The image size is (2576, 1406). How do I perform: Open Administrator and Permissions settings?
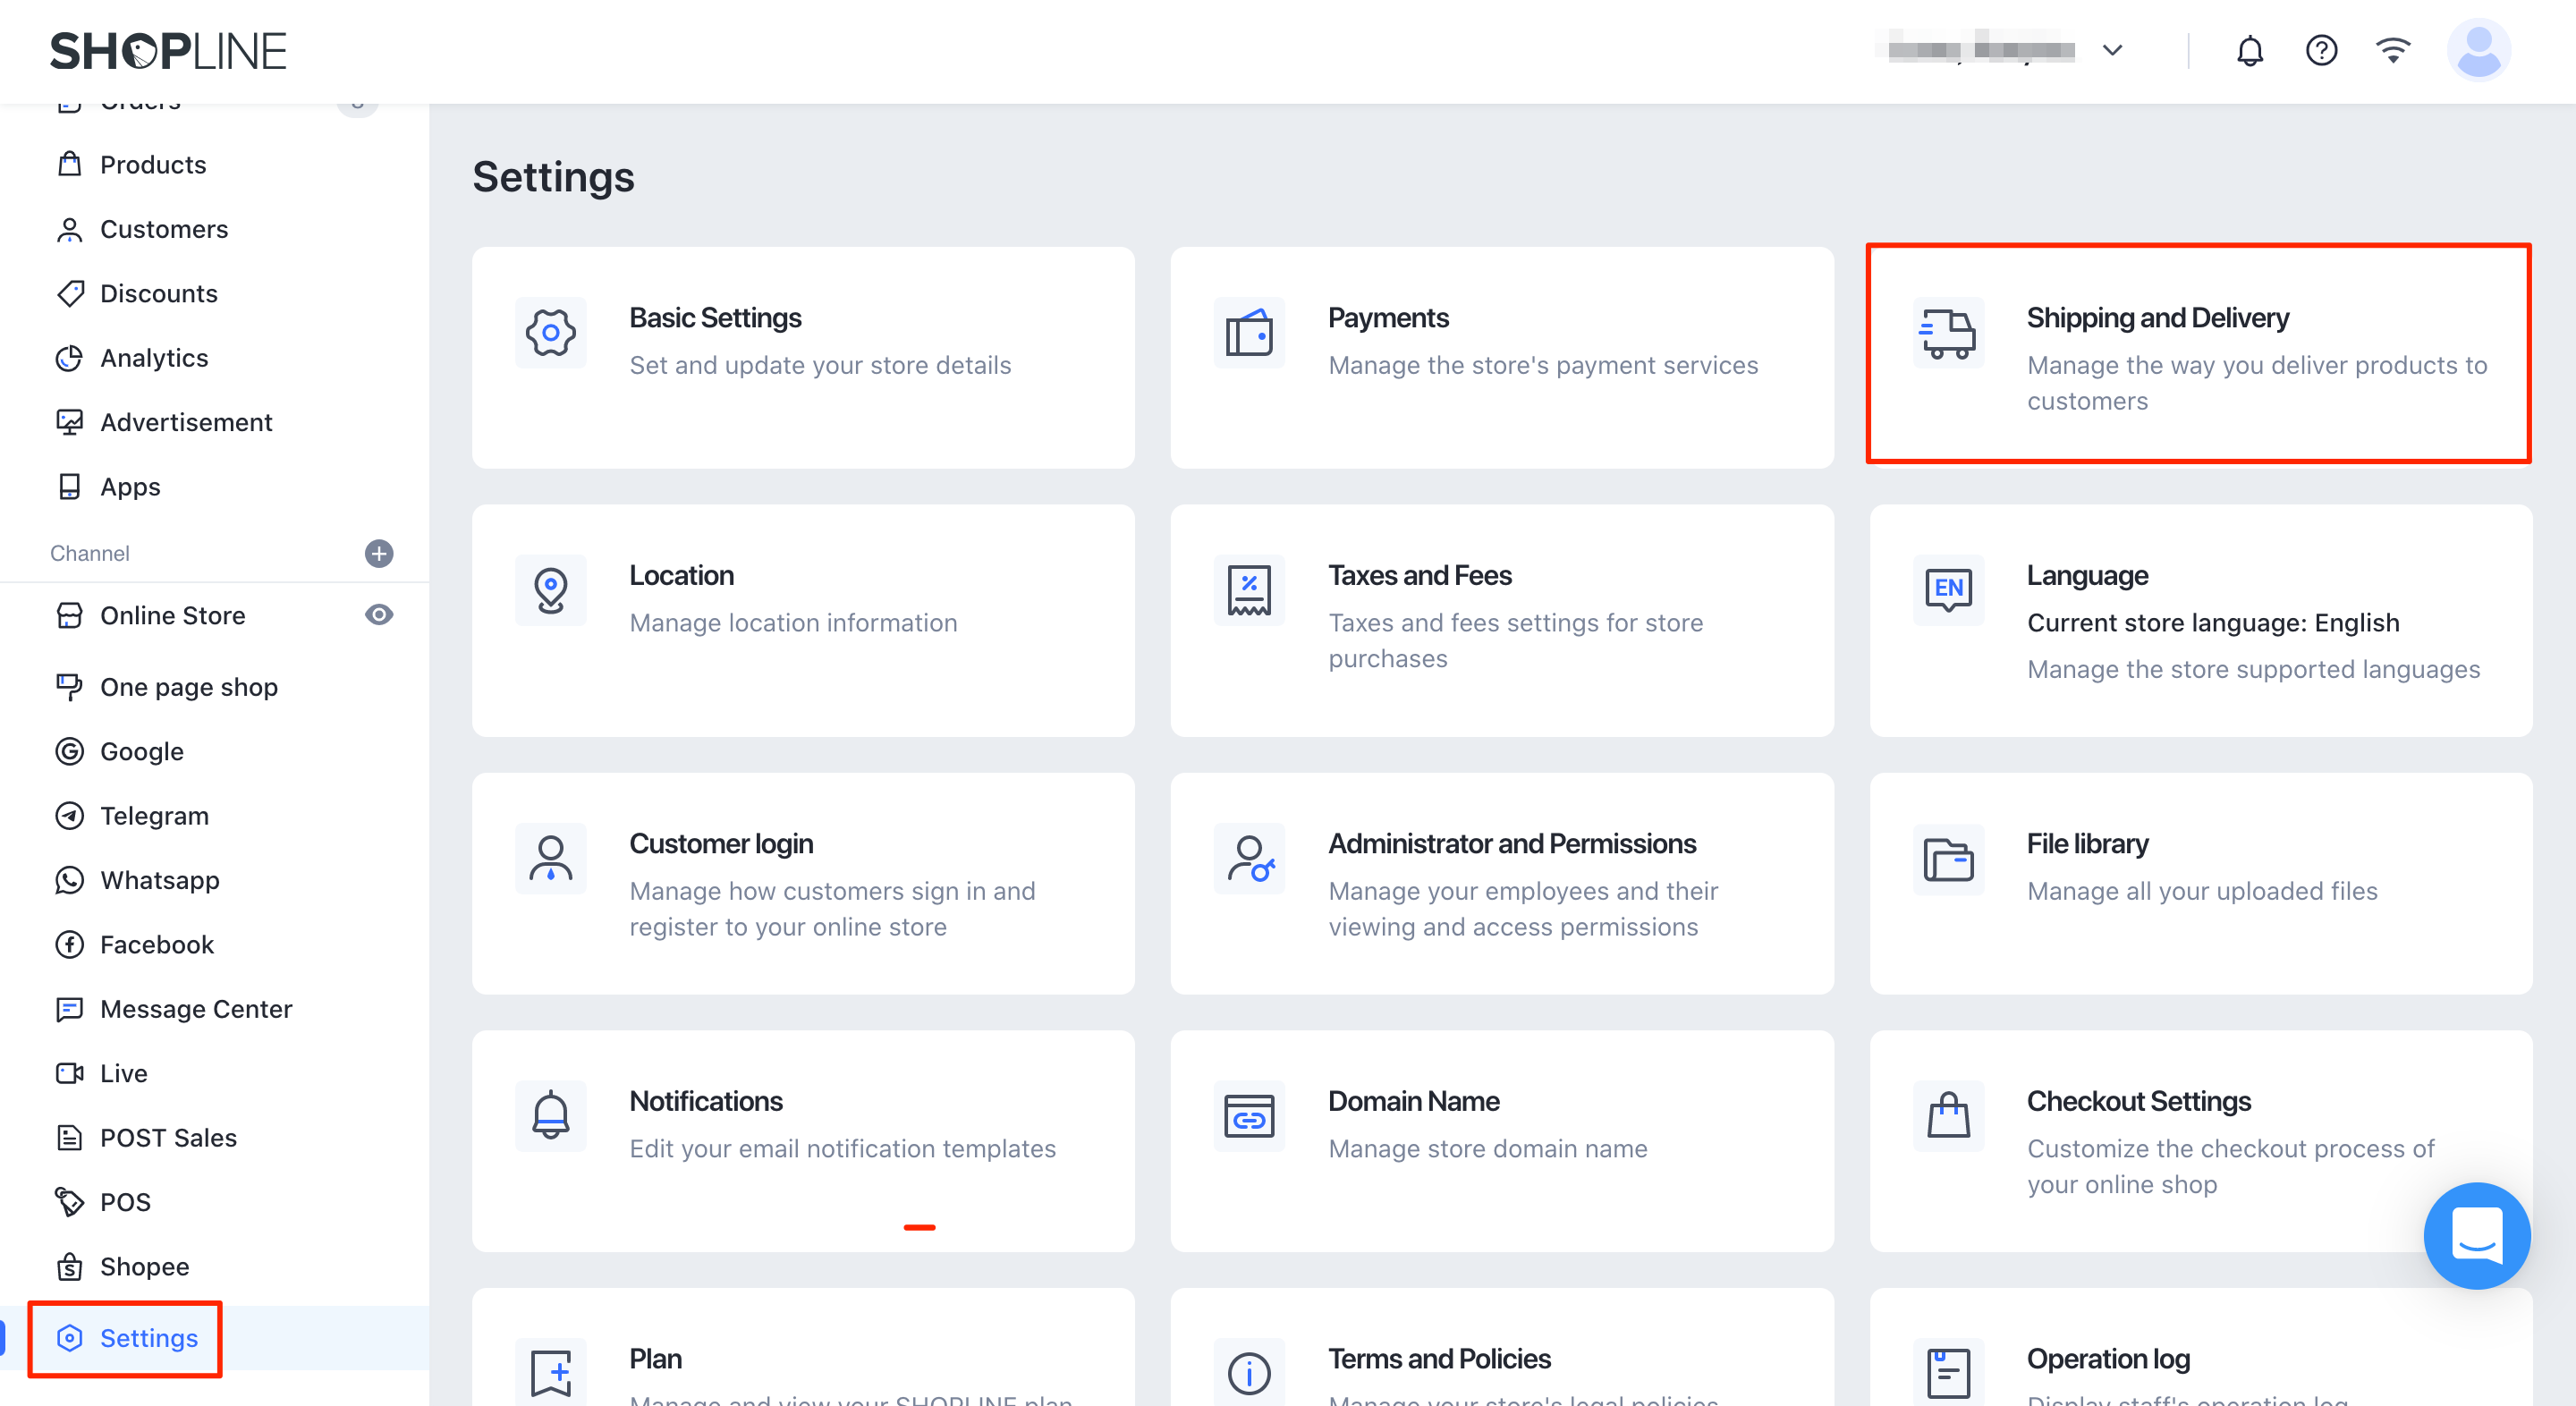[x=1501, y=883]
